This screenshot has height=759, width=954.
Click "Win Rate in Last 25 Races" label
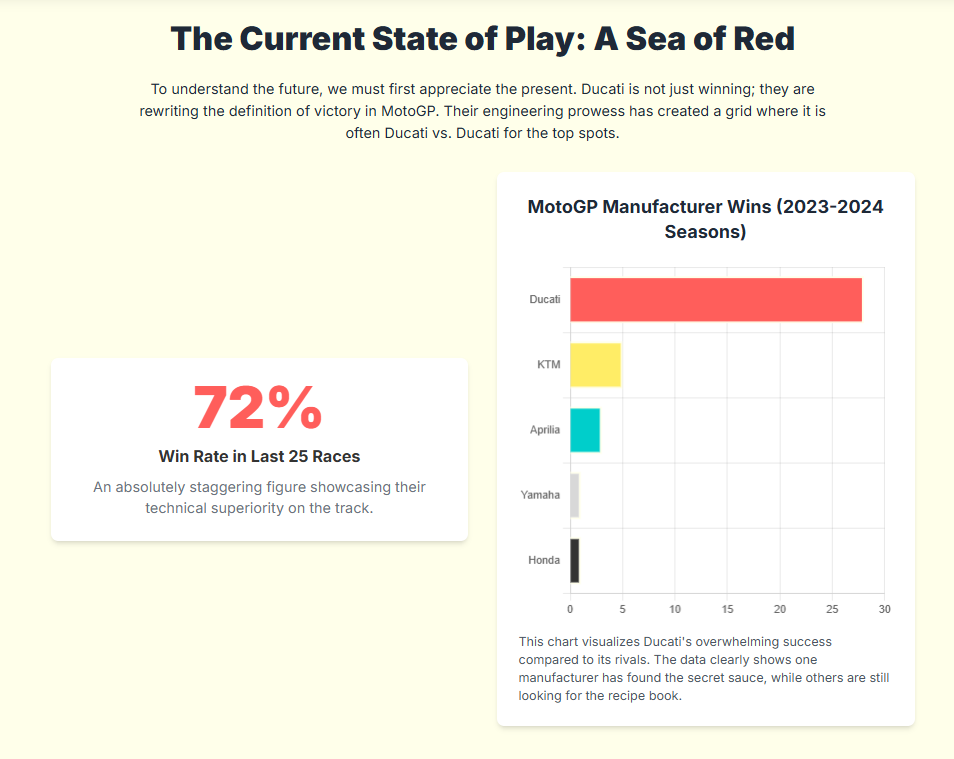pos(259,456)
